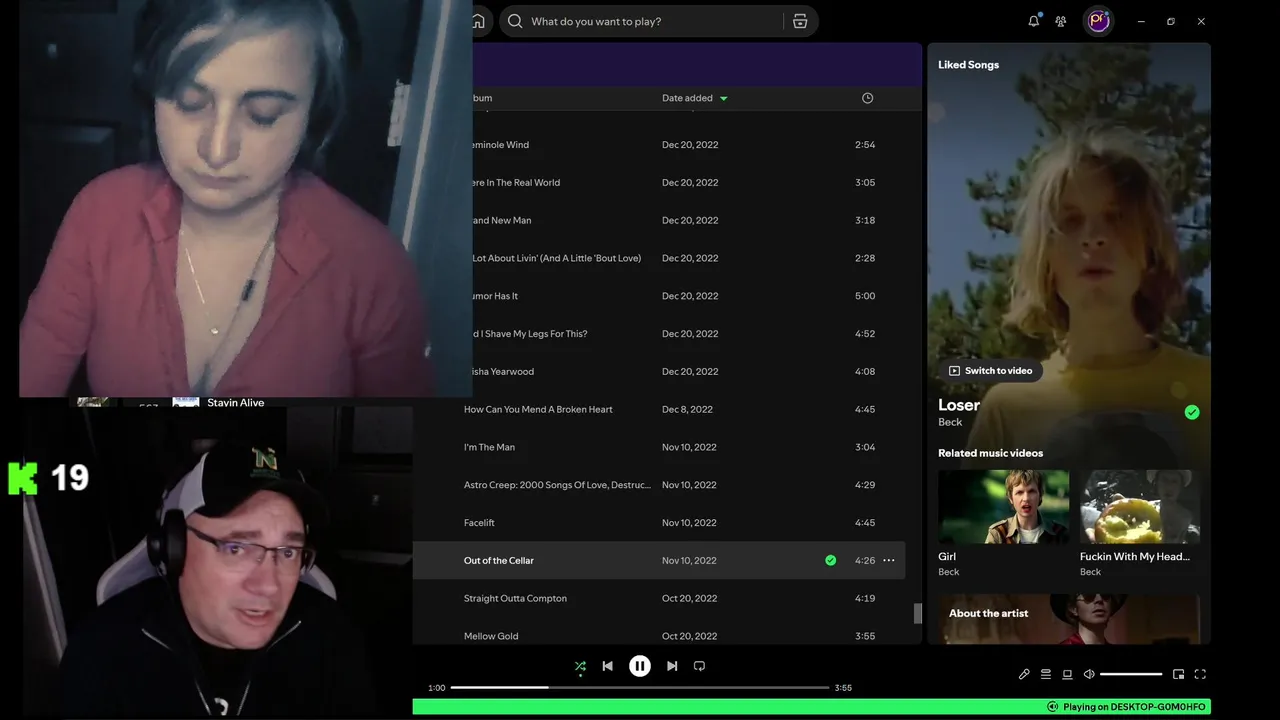Image resolution: width=1280 pixels, height=720 pixels.
Task: Toggle shuffle playback
Action: pos(580,666)
